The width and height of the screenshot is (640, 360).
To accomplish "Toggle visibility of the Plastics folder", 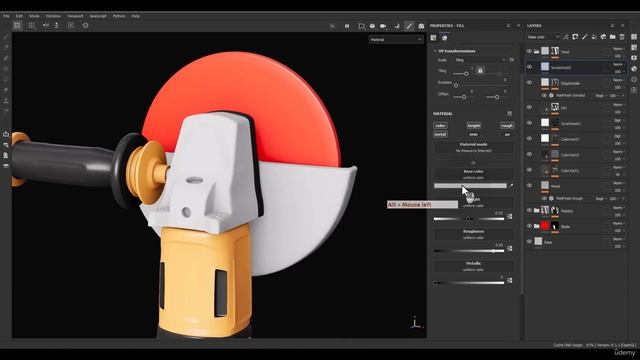I will click(529, 211).
